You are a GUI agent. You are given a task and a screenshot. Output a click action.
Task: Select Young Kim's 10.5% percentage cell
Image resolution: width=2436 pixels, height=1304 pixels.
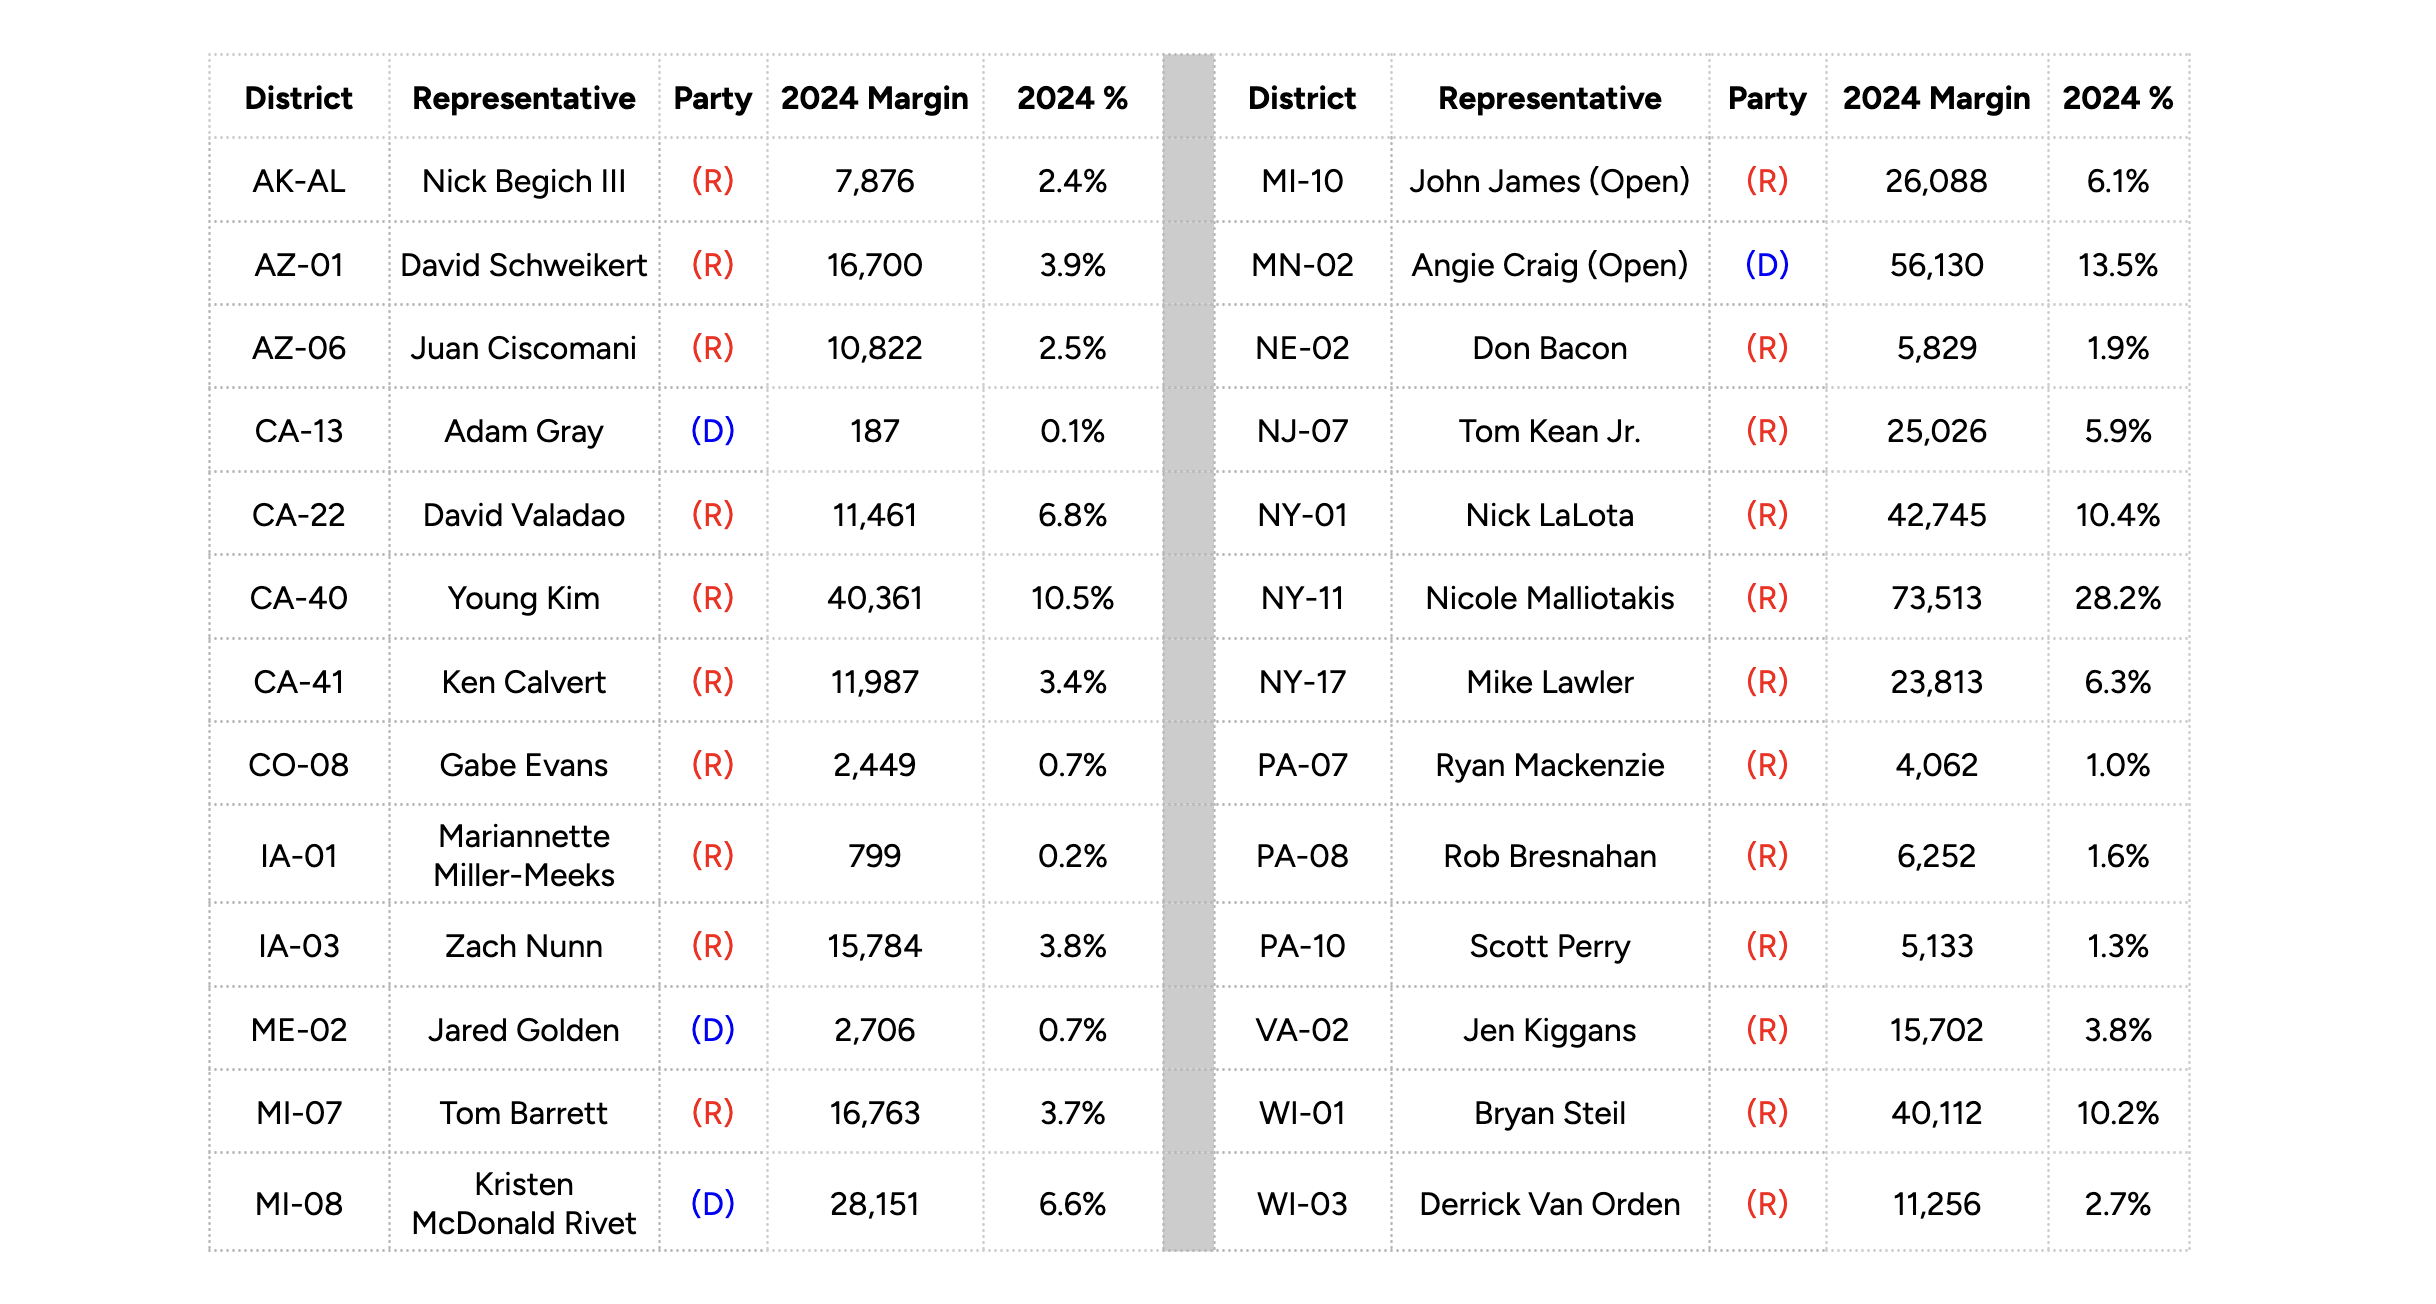pyautogui.click(x=1072, y=598)
